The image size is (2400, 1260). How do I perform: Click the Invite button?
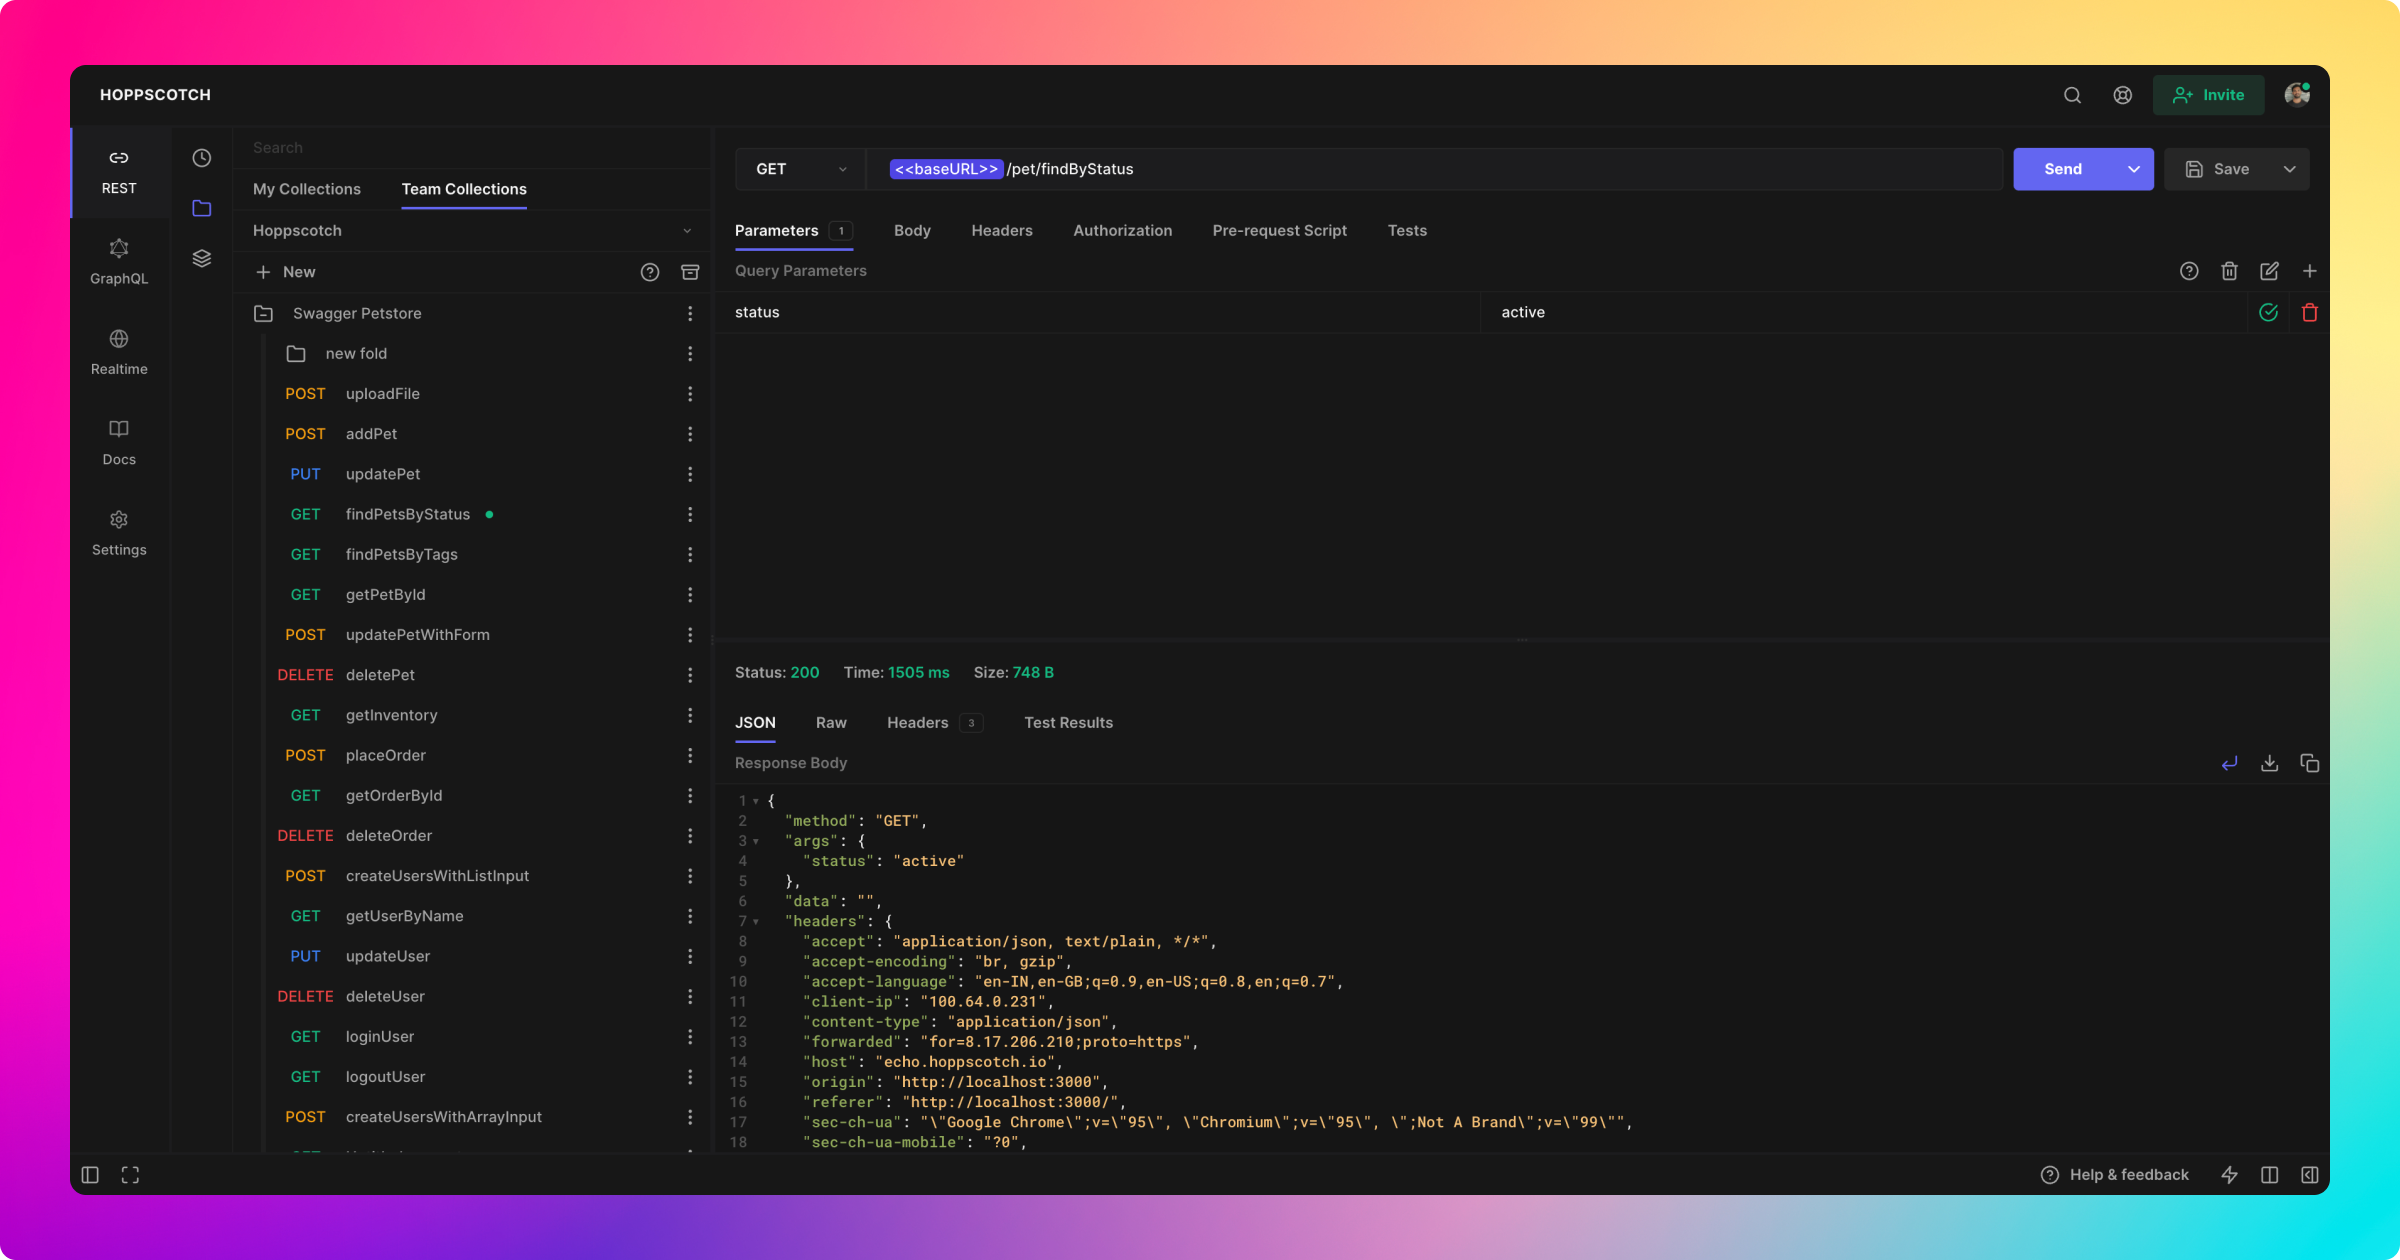coord(2208,95)
